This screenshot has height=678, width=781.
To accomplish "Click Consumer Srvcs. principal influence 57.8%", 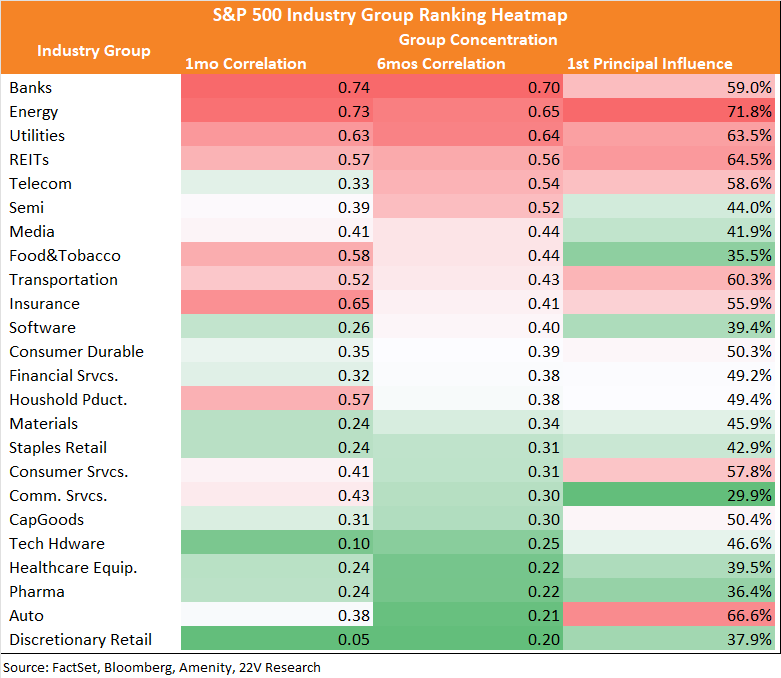I will click(749, 472).
